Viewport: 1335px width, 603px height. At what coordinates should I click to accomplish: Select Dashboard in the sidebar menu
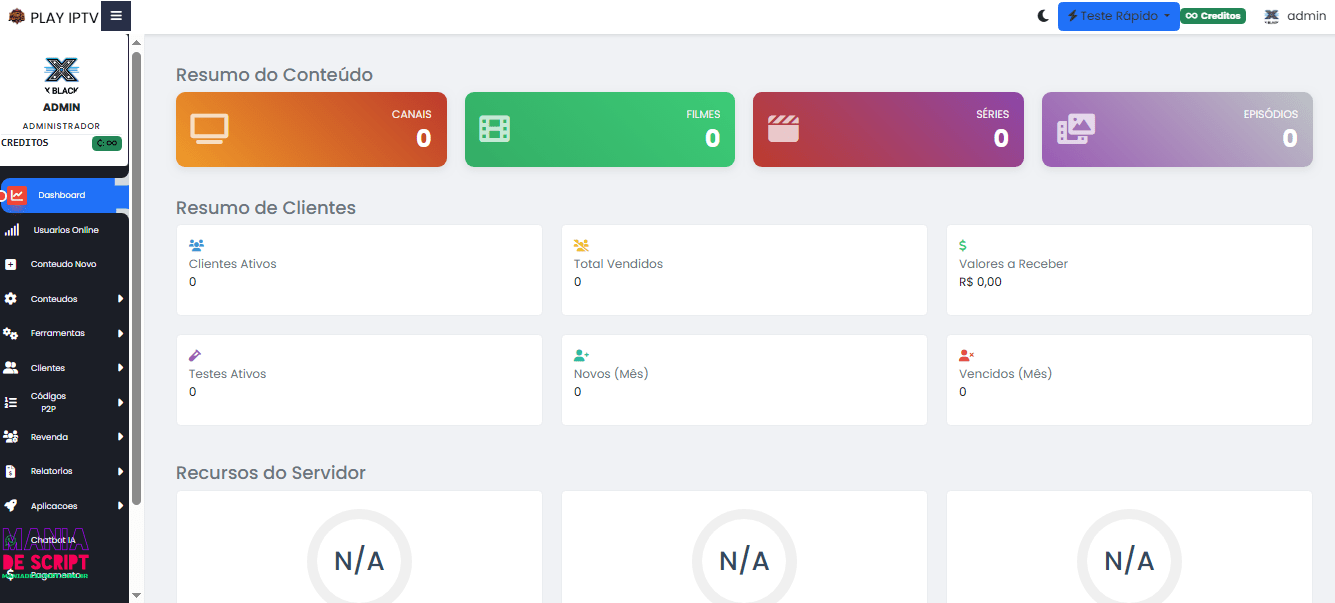tap(65, 195)
